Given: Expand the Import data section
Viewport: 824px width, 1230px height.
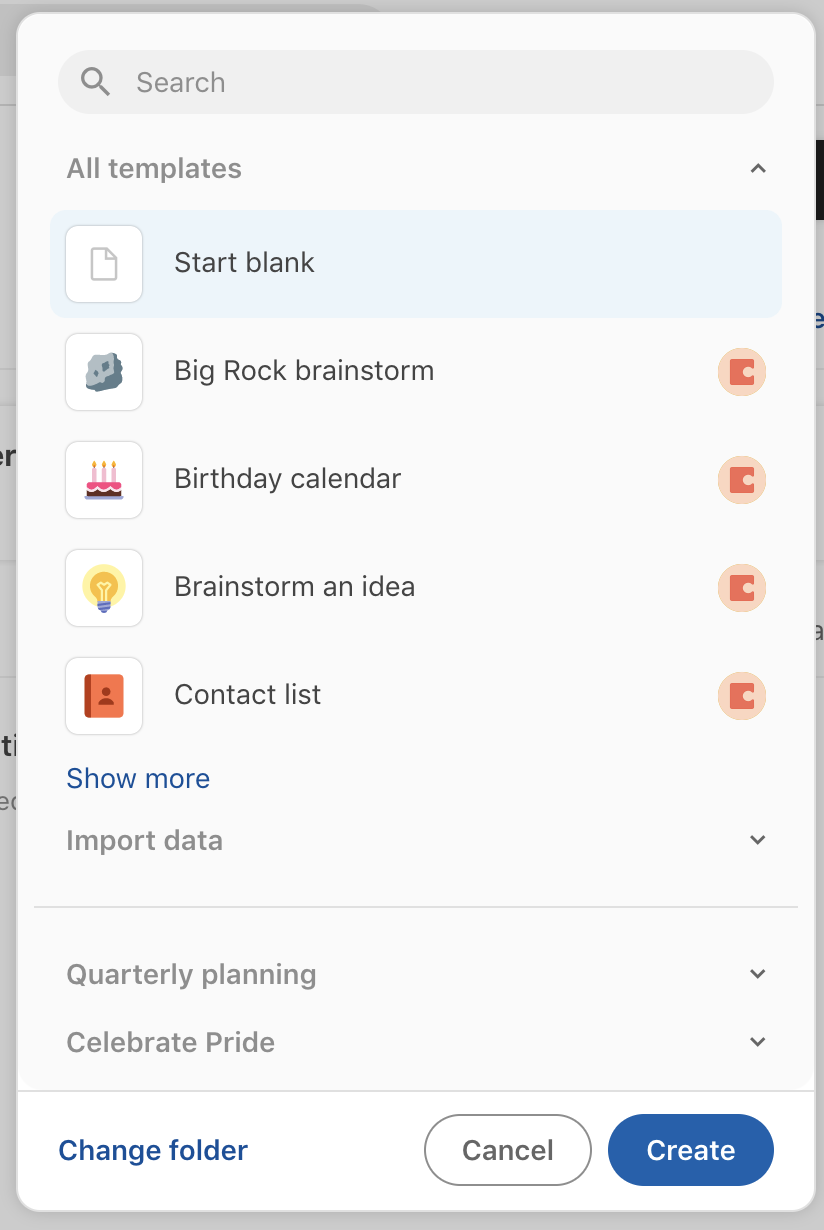Looking at the screenshot, I should (x=758, y=840).
